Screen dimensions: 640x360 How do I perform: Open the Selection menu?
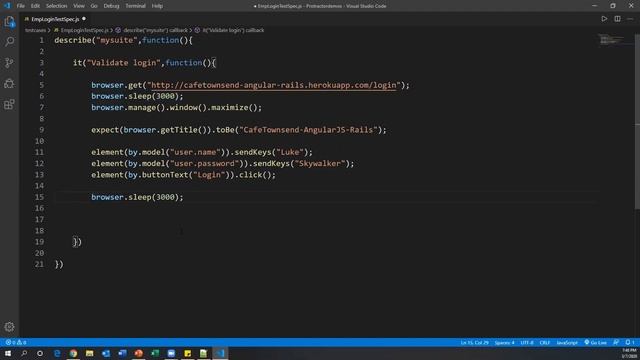coord(56,6)
